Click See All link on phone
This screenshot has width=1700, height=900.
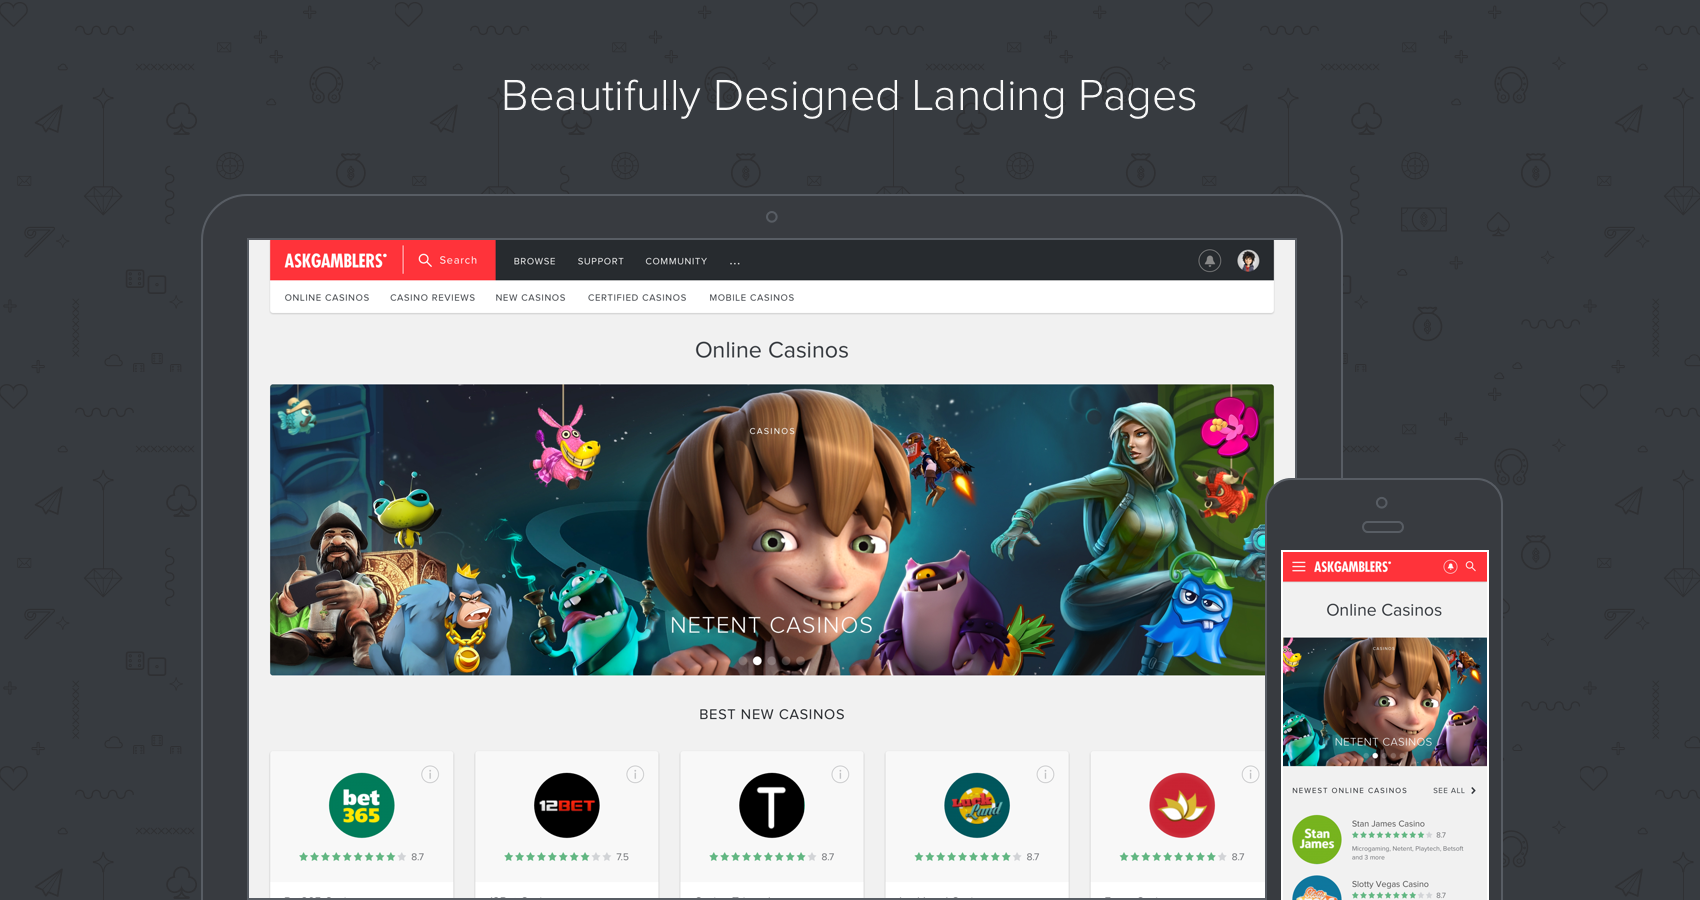click(1449, 791)
